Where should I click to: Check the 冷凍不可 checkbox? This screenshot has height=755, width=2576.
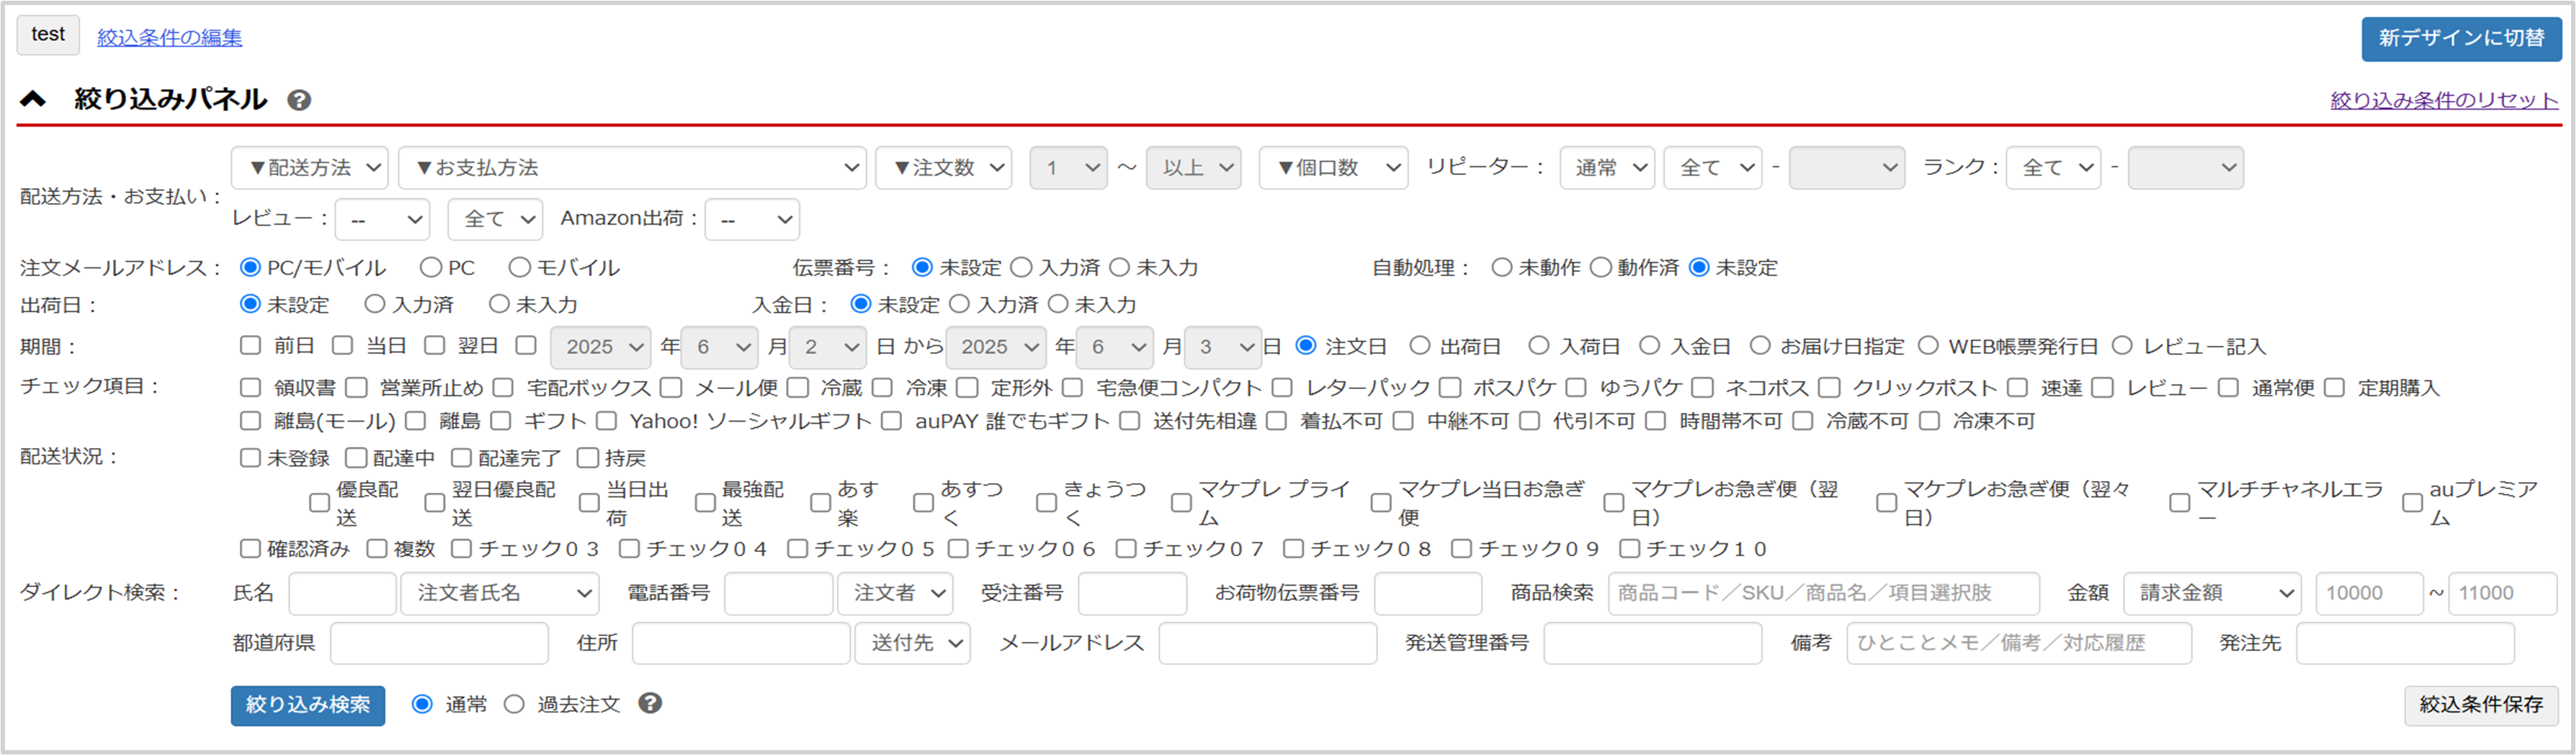[x=1929, y=422]
